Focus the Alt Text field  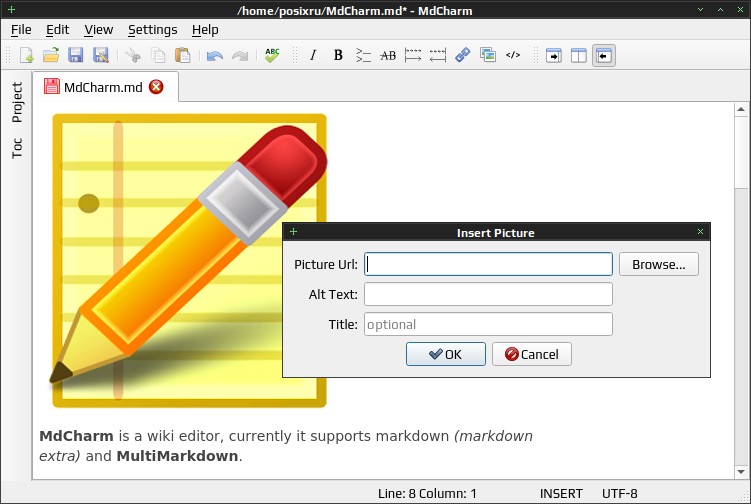(x=488, y=294)
